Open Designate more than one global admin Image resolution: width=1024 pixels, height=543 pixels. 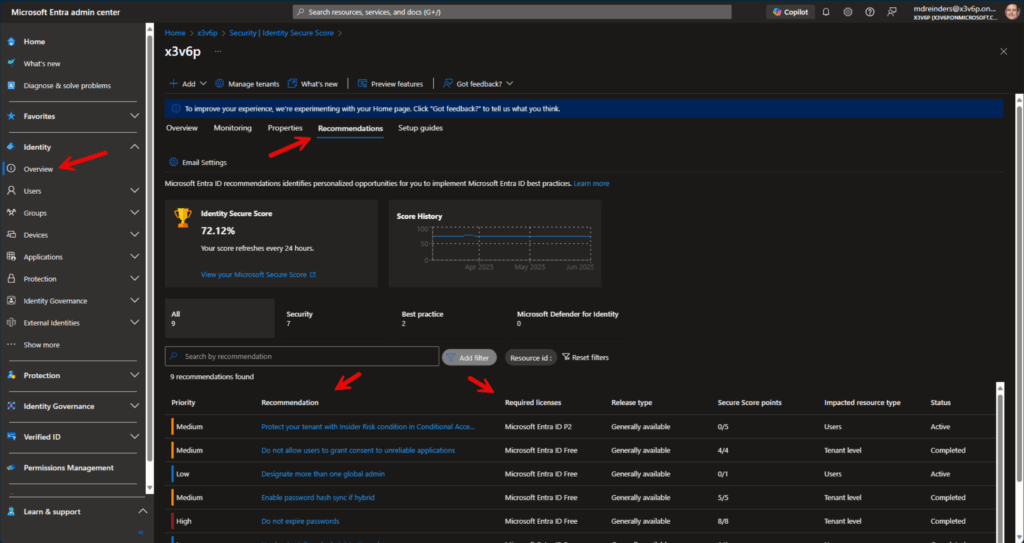[x=323, y=474]
